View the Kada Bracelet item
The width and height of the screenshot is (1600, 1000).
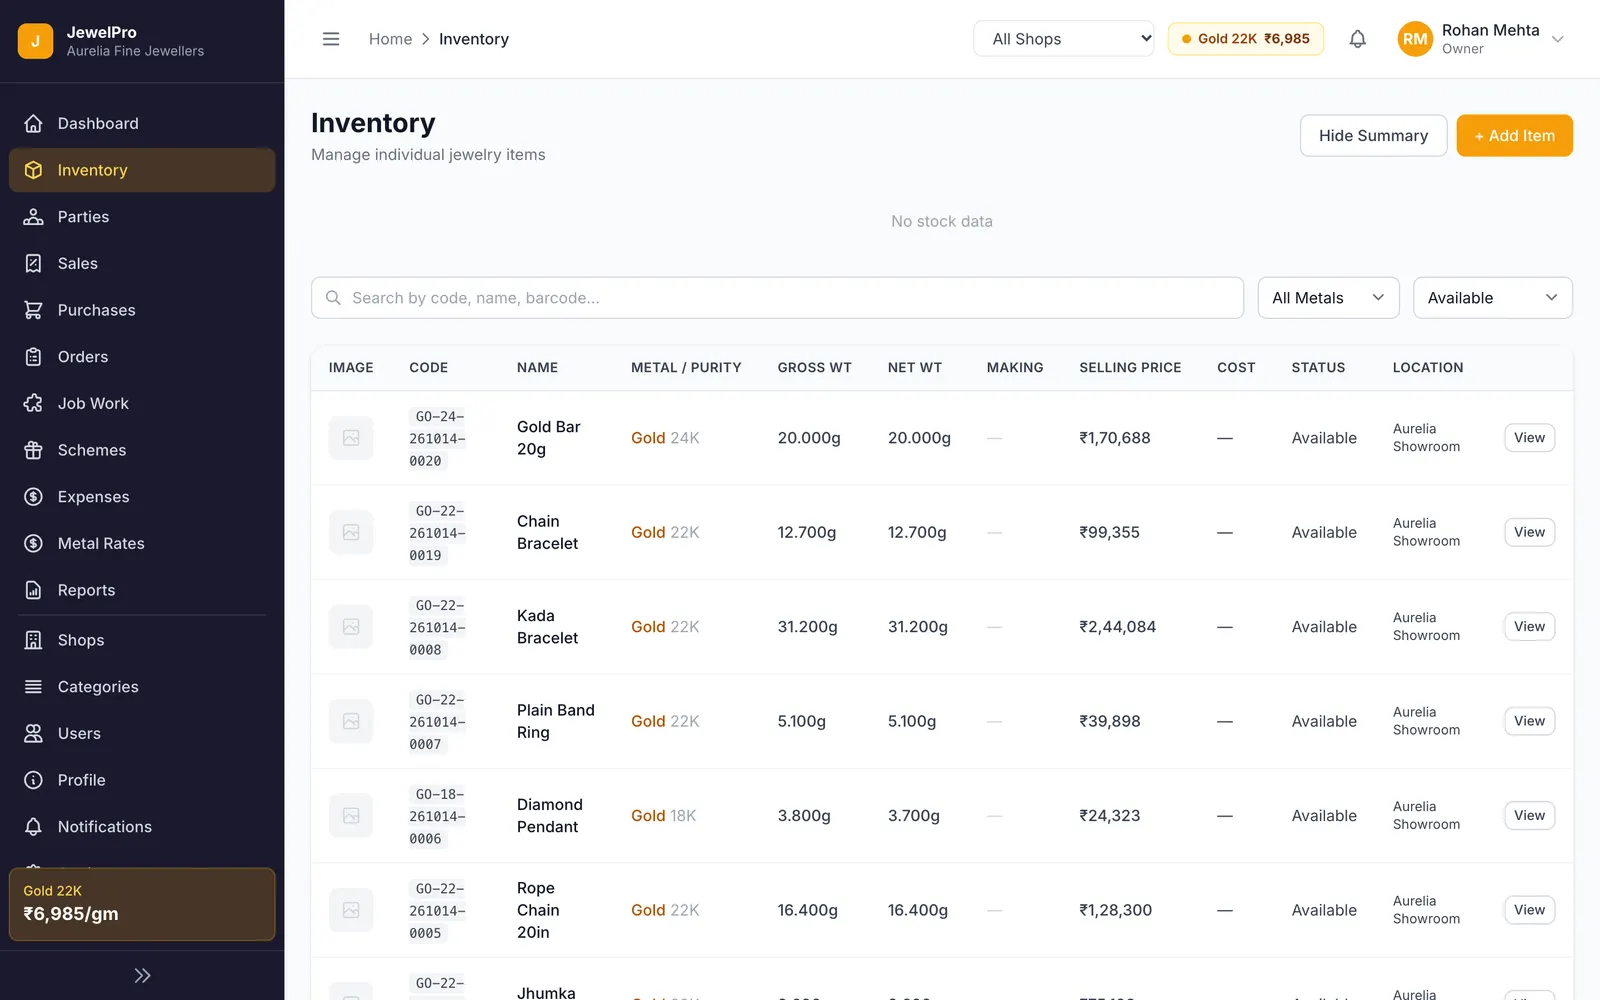tap(1529, 627)
